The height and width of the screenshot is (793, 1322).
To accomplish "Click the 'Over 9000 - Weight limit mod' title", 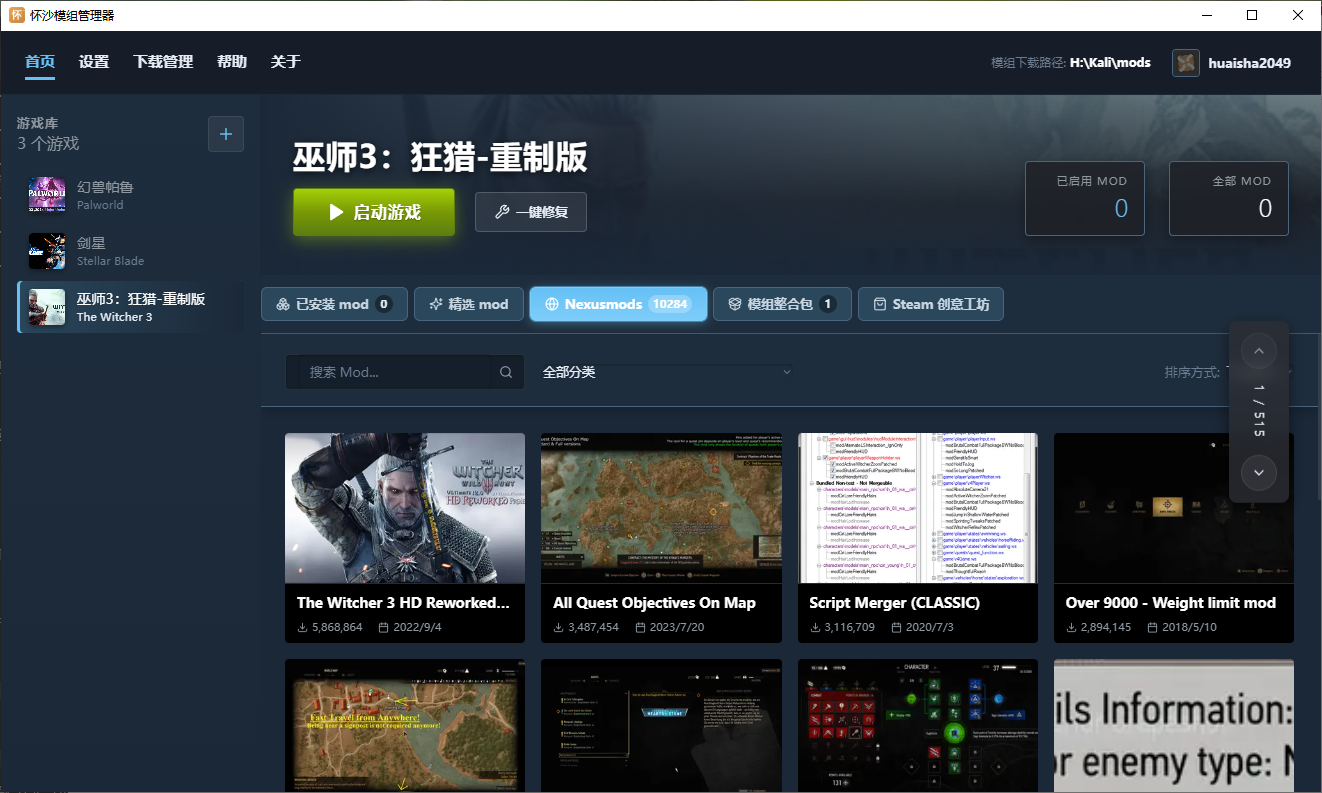I will point(1171,603).
